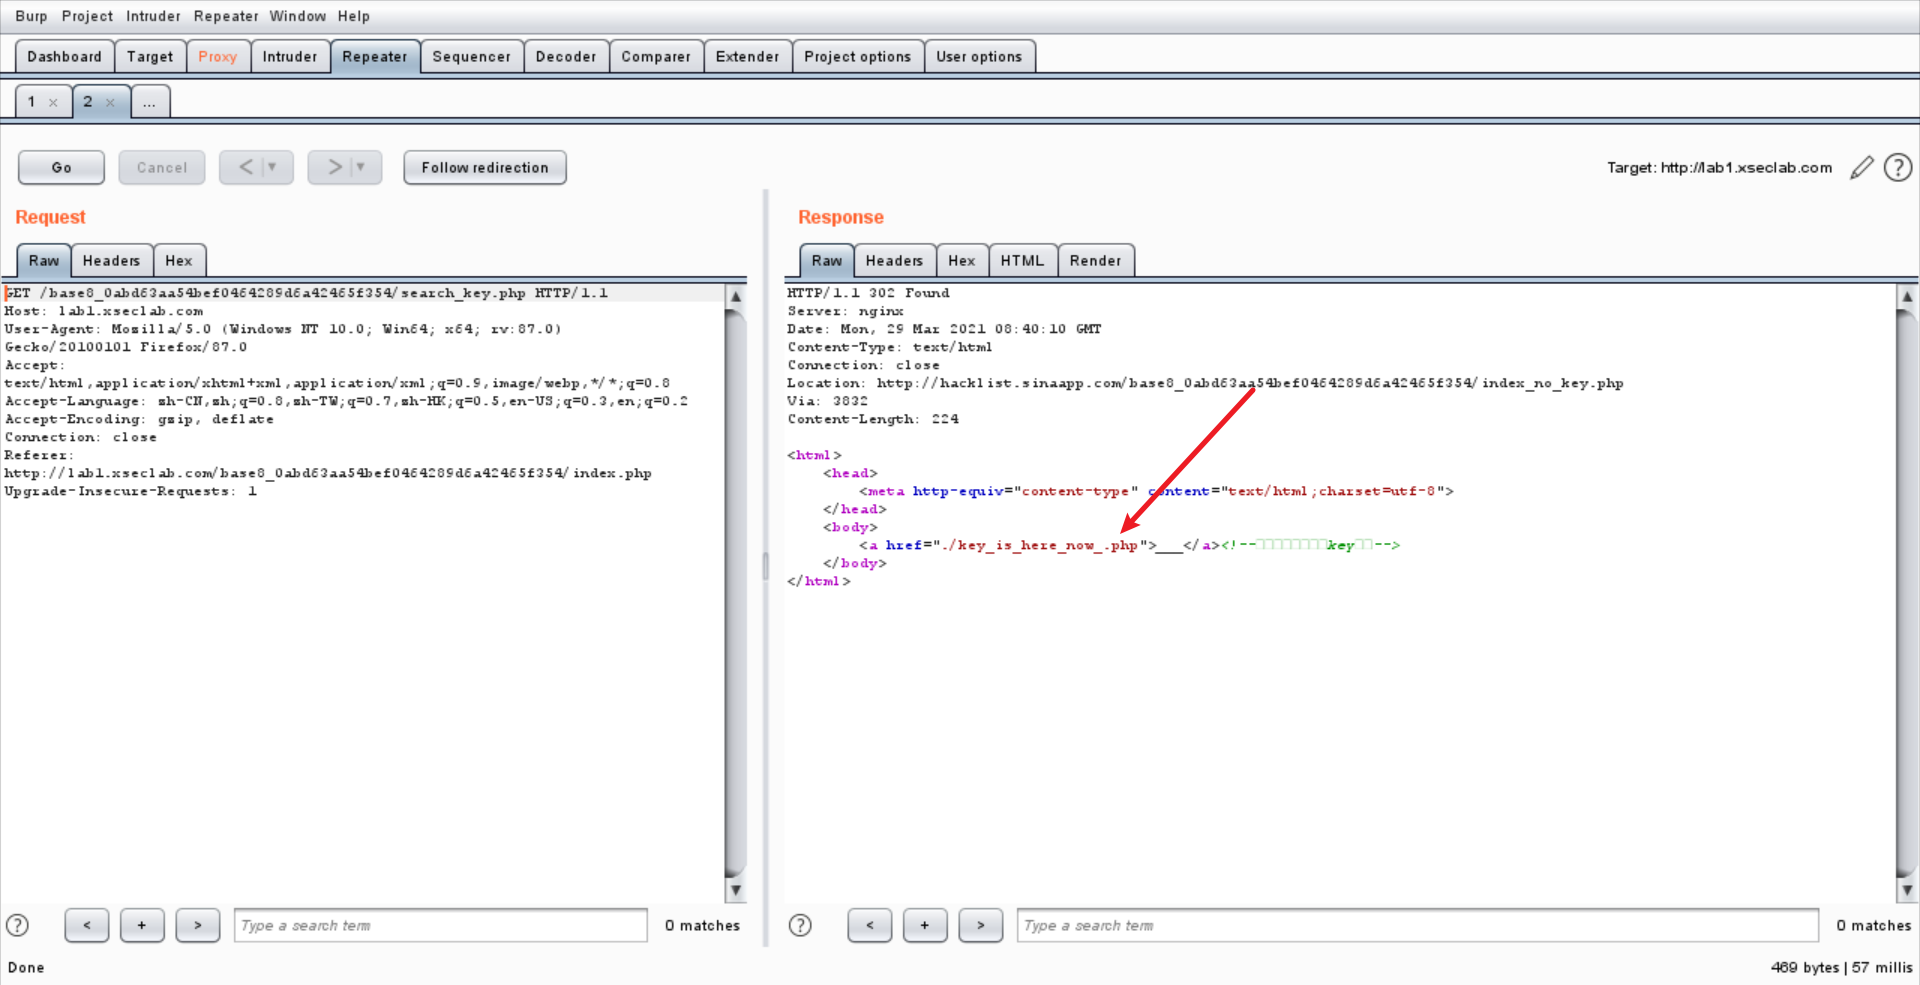Select the Repeater tool tab
The image size is (1920, 985).
[x=375, y=56]
